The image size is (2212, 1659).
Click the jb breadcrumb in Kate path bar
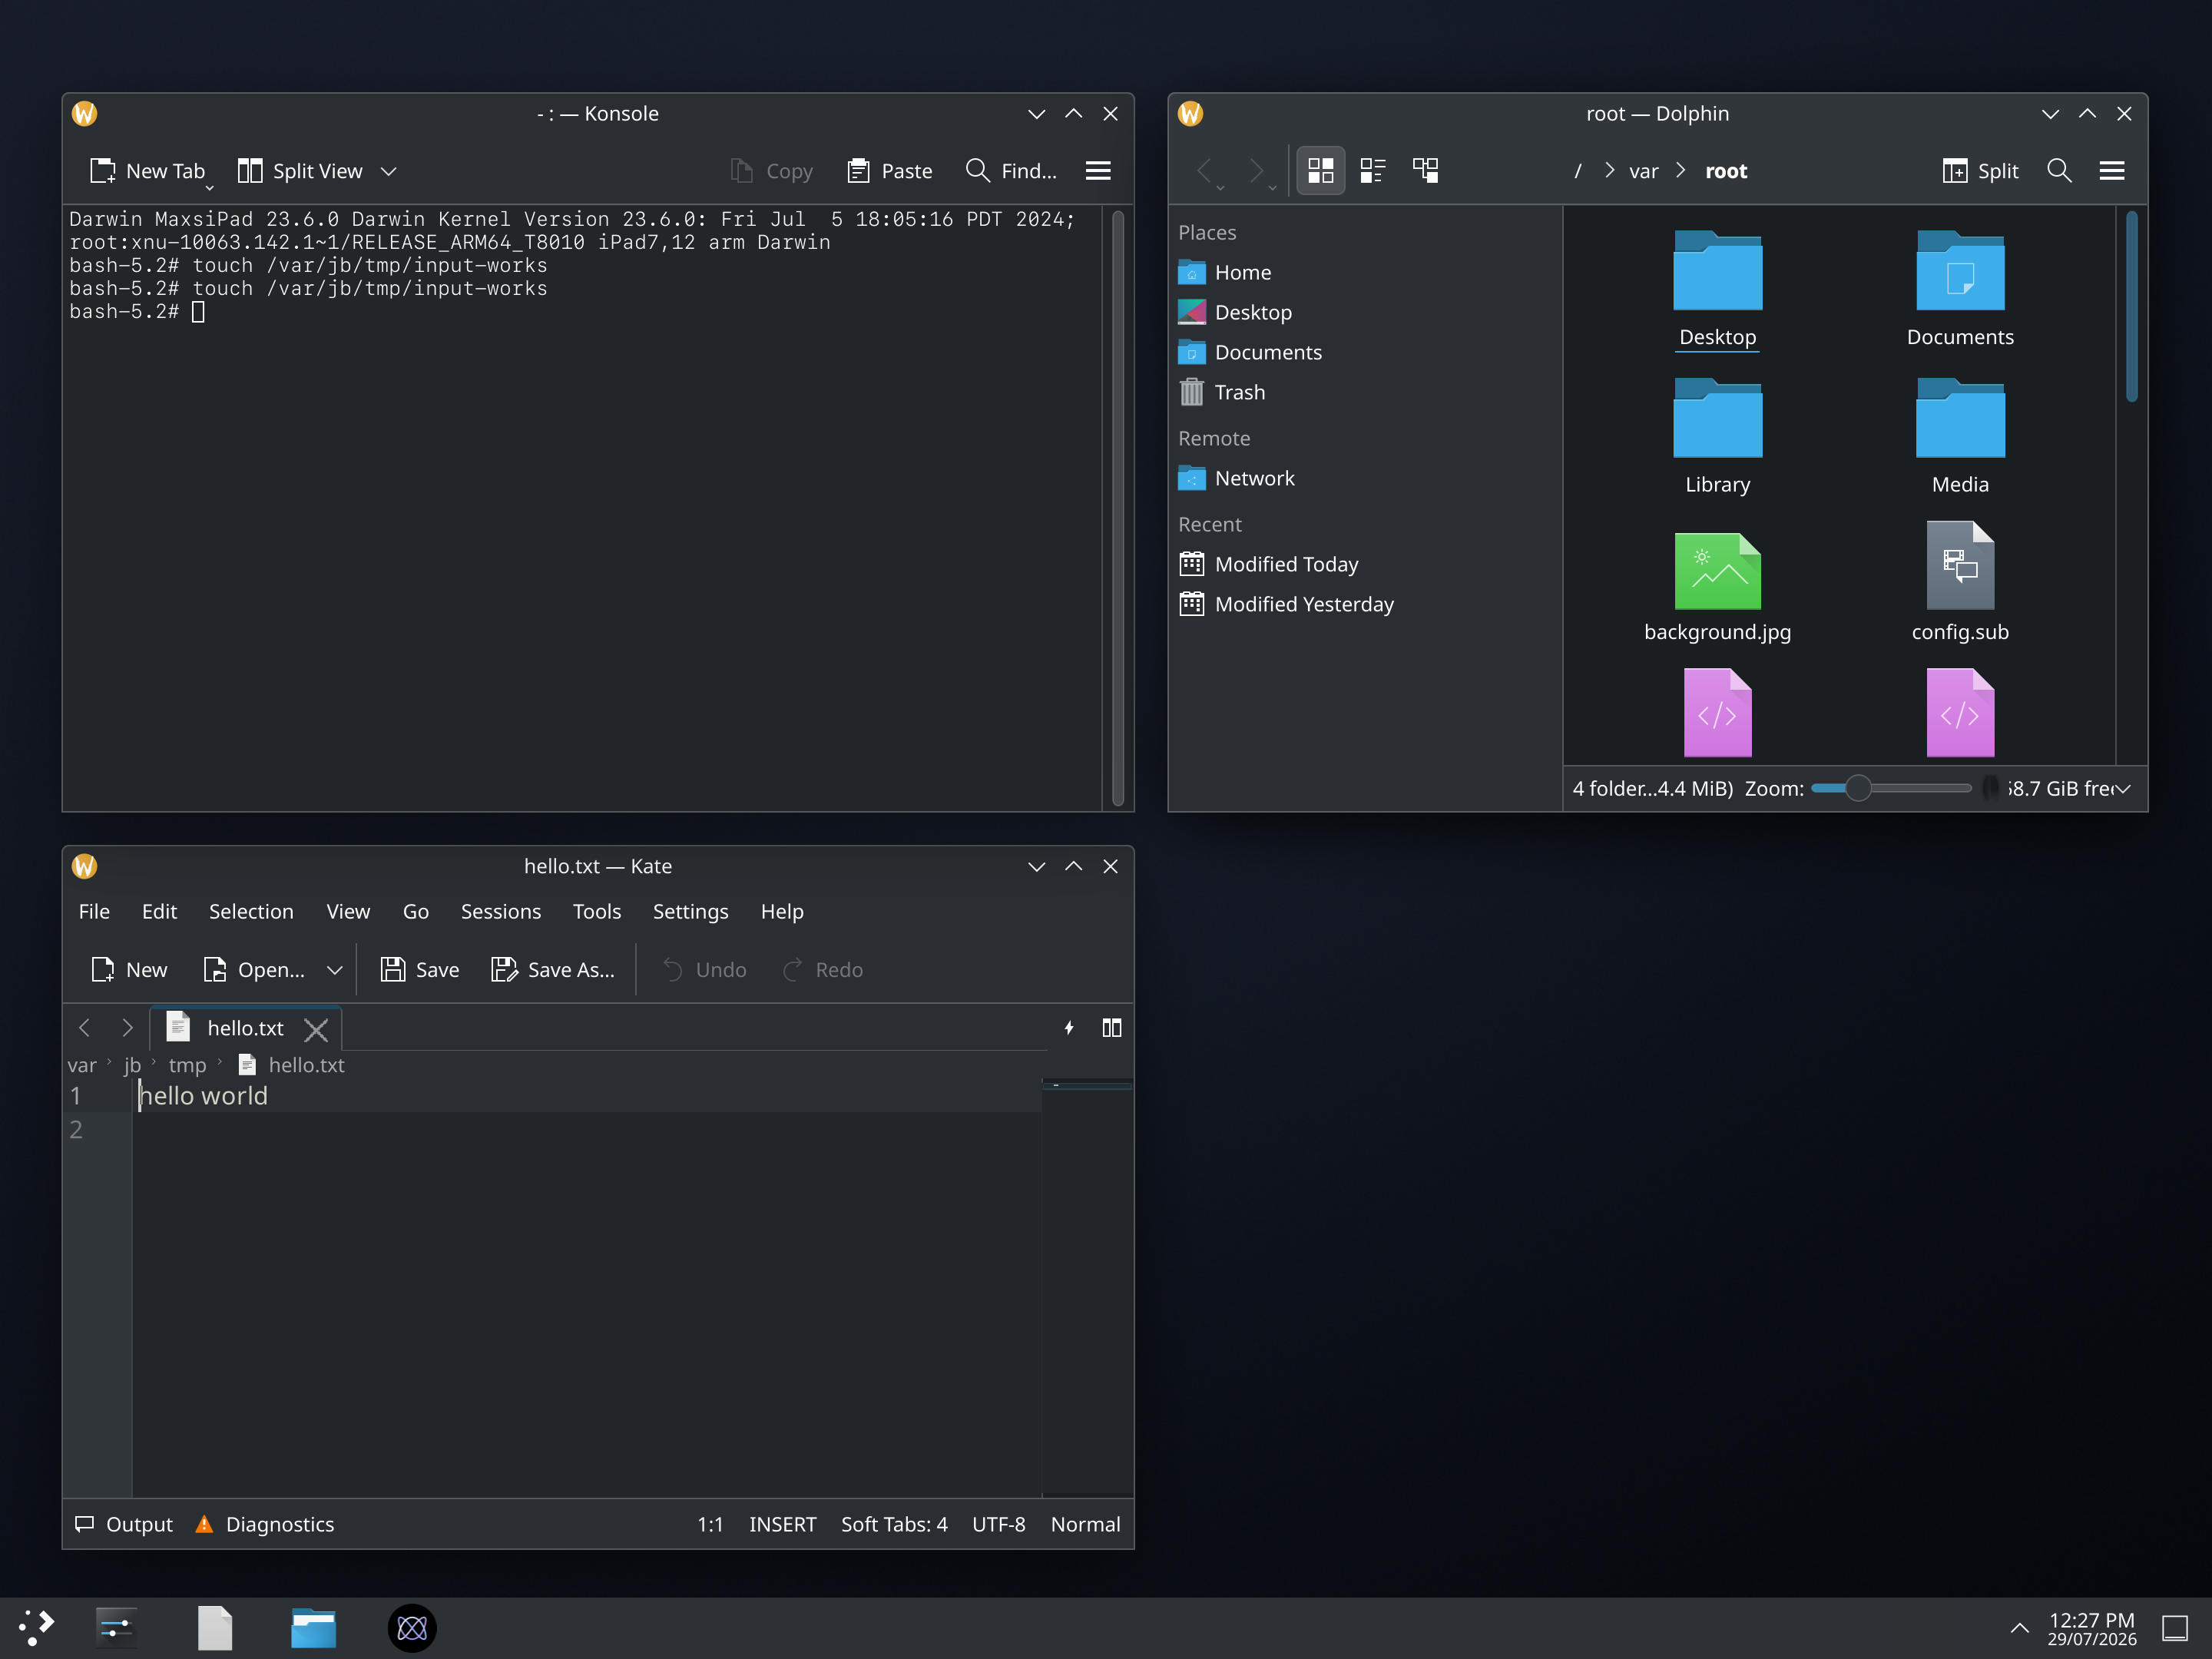click(x=132, y=1065)
